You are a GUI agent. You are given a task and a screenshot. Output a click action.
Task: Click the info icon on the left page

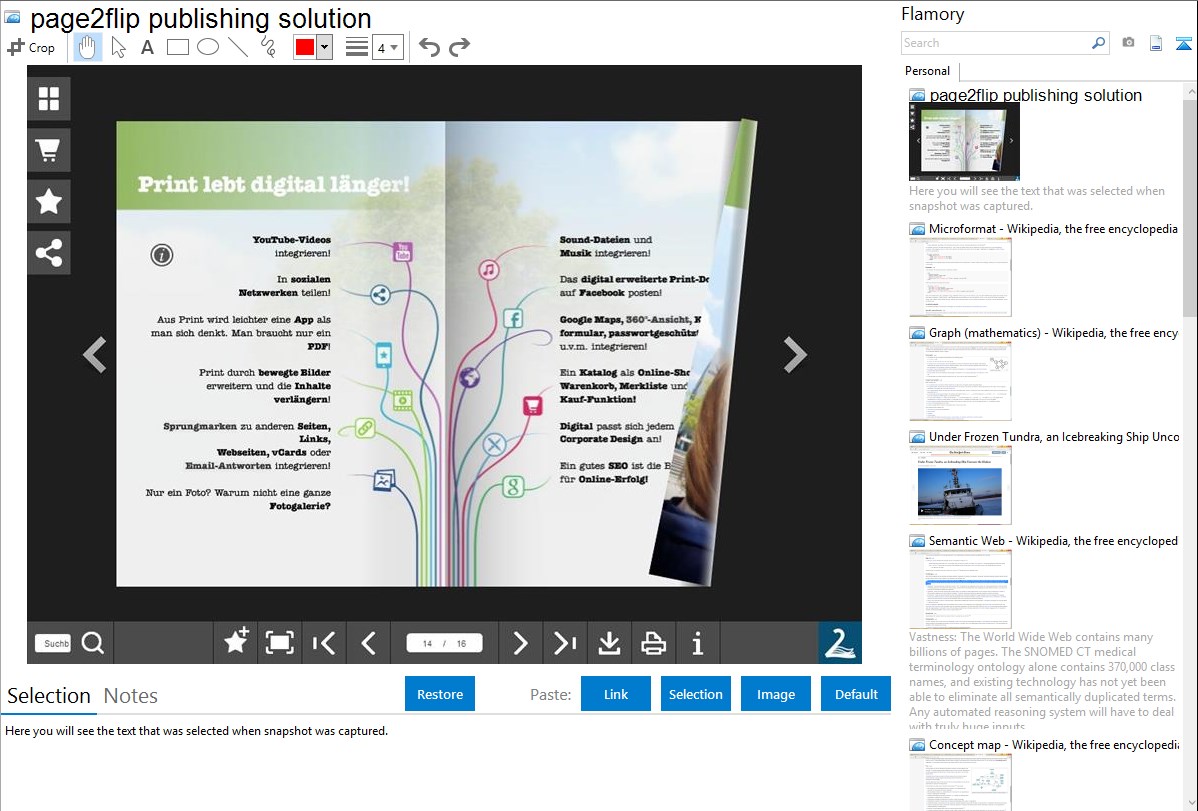pos(162,255)
